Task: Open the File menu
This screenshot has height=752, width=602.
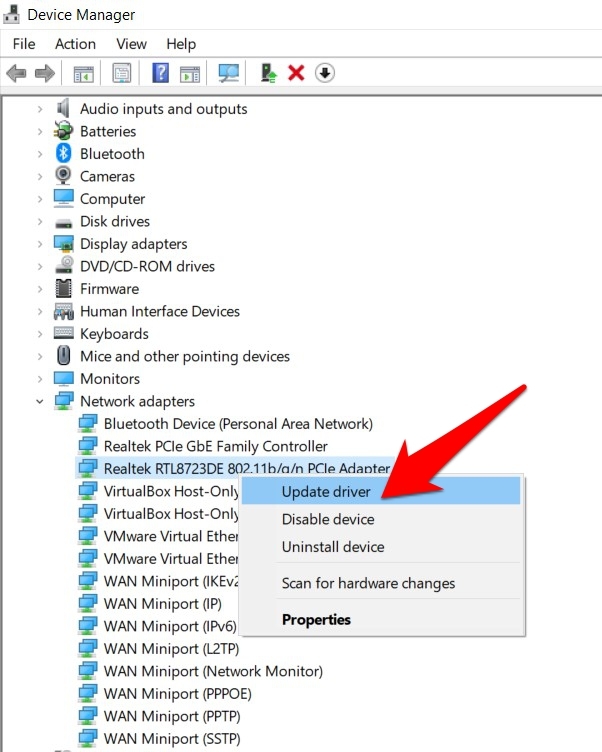Action: 24,44
